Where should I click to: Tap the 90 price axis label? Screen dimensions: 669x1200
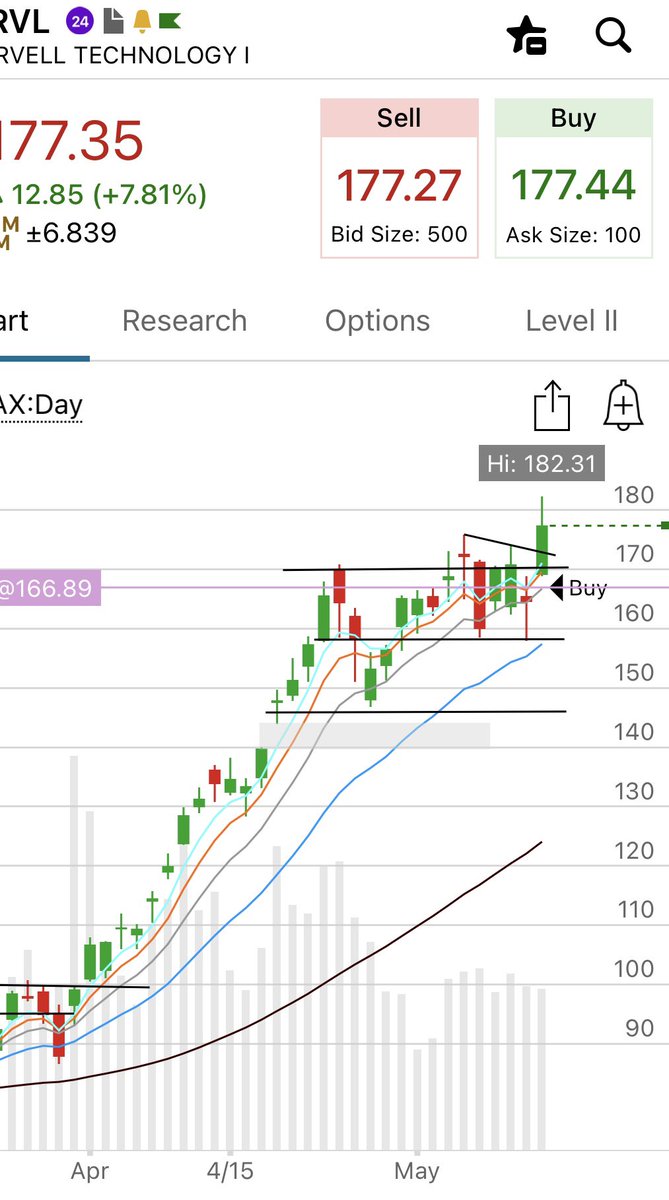pyautogui.click(x=638, y=1028)
